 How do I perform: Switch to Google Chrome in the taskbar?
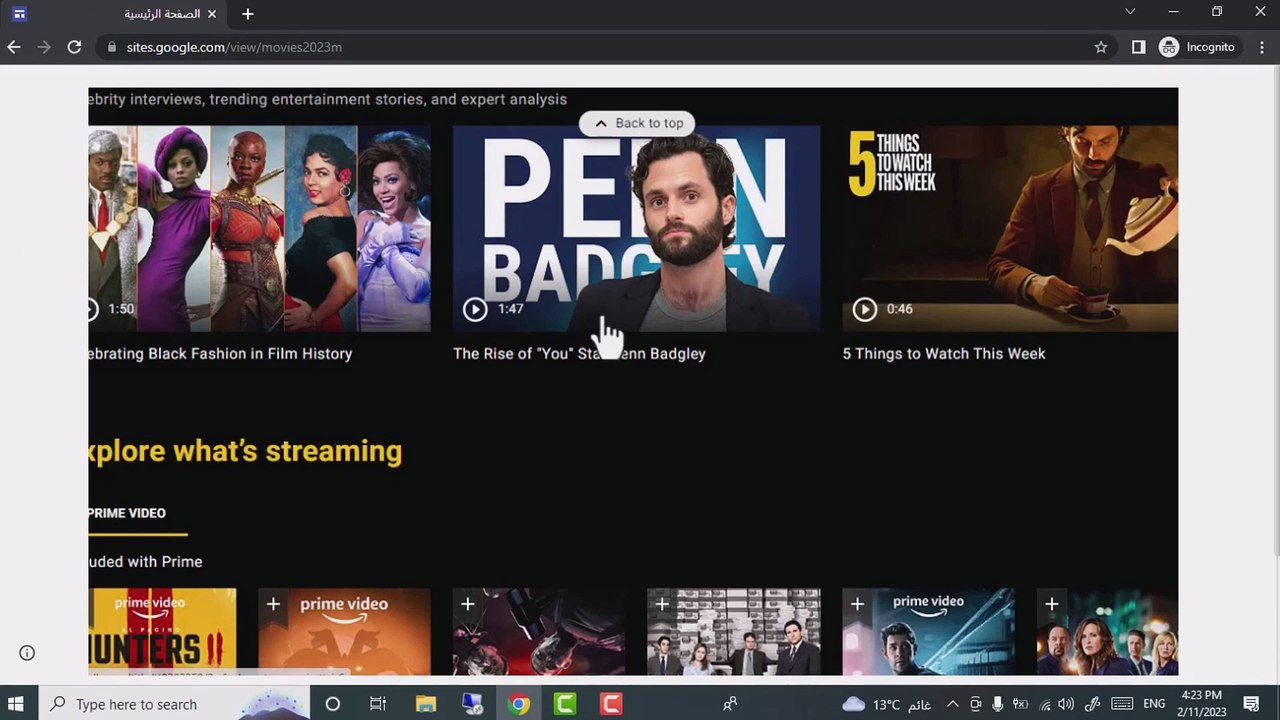(518, 704)
